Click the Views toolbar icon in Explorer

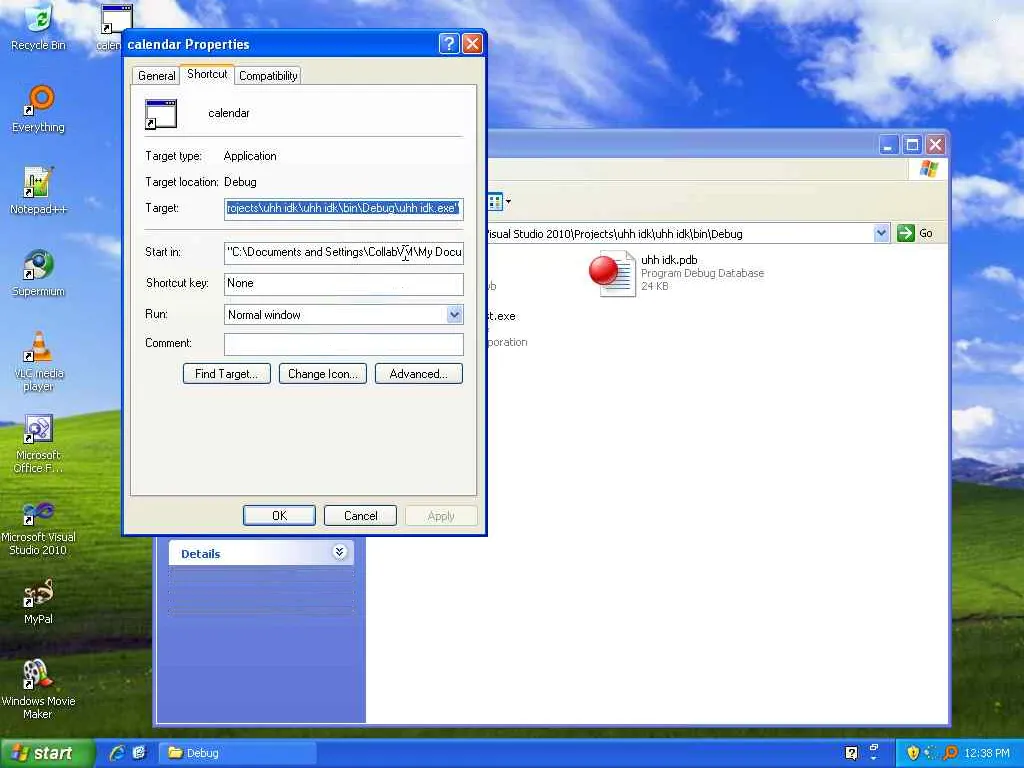click(x=495, y=202)
